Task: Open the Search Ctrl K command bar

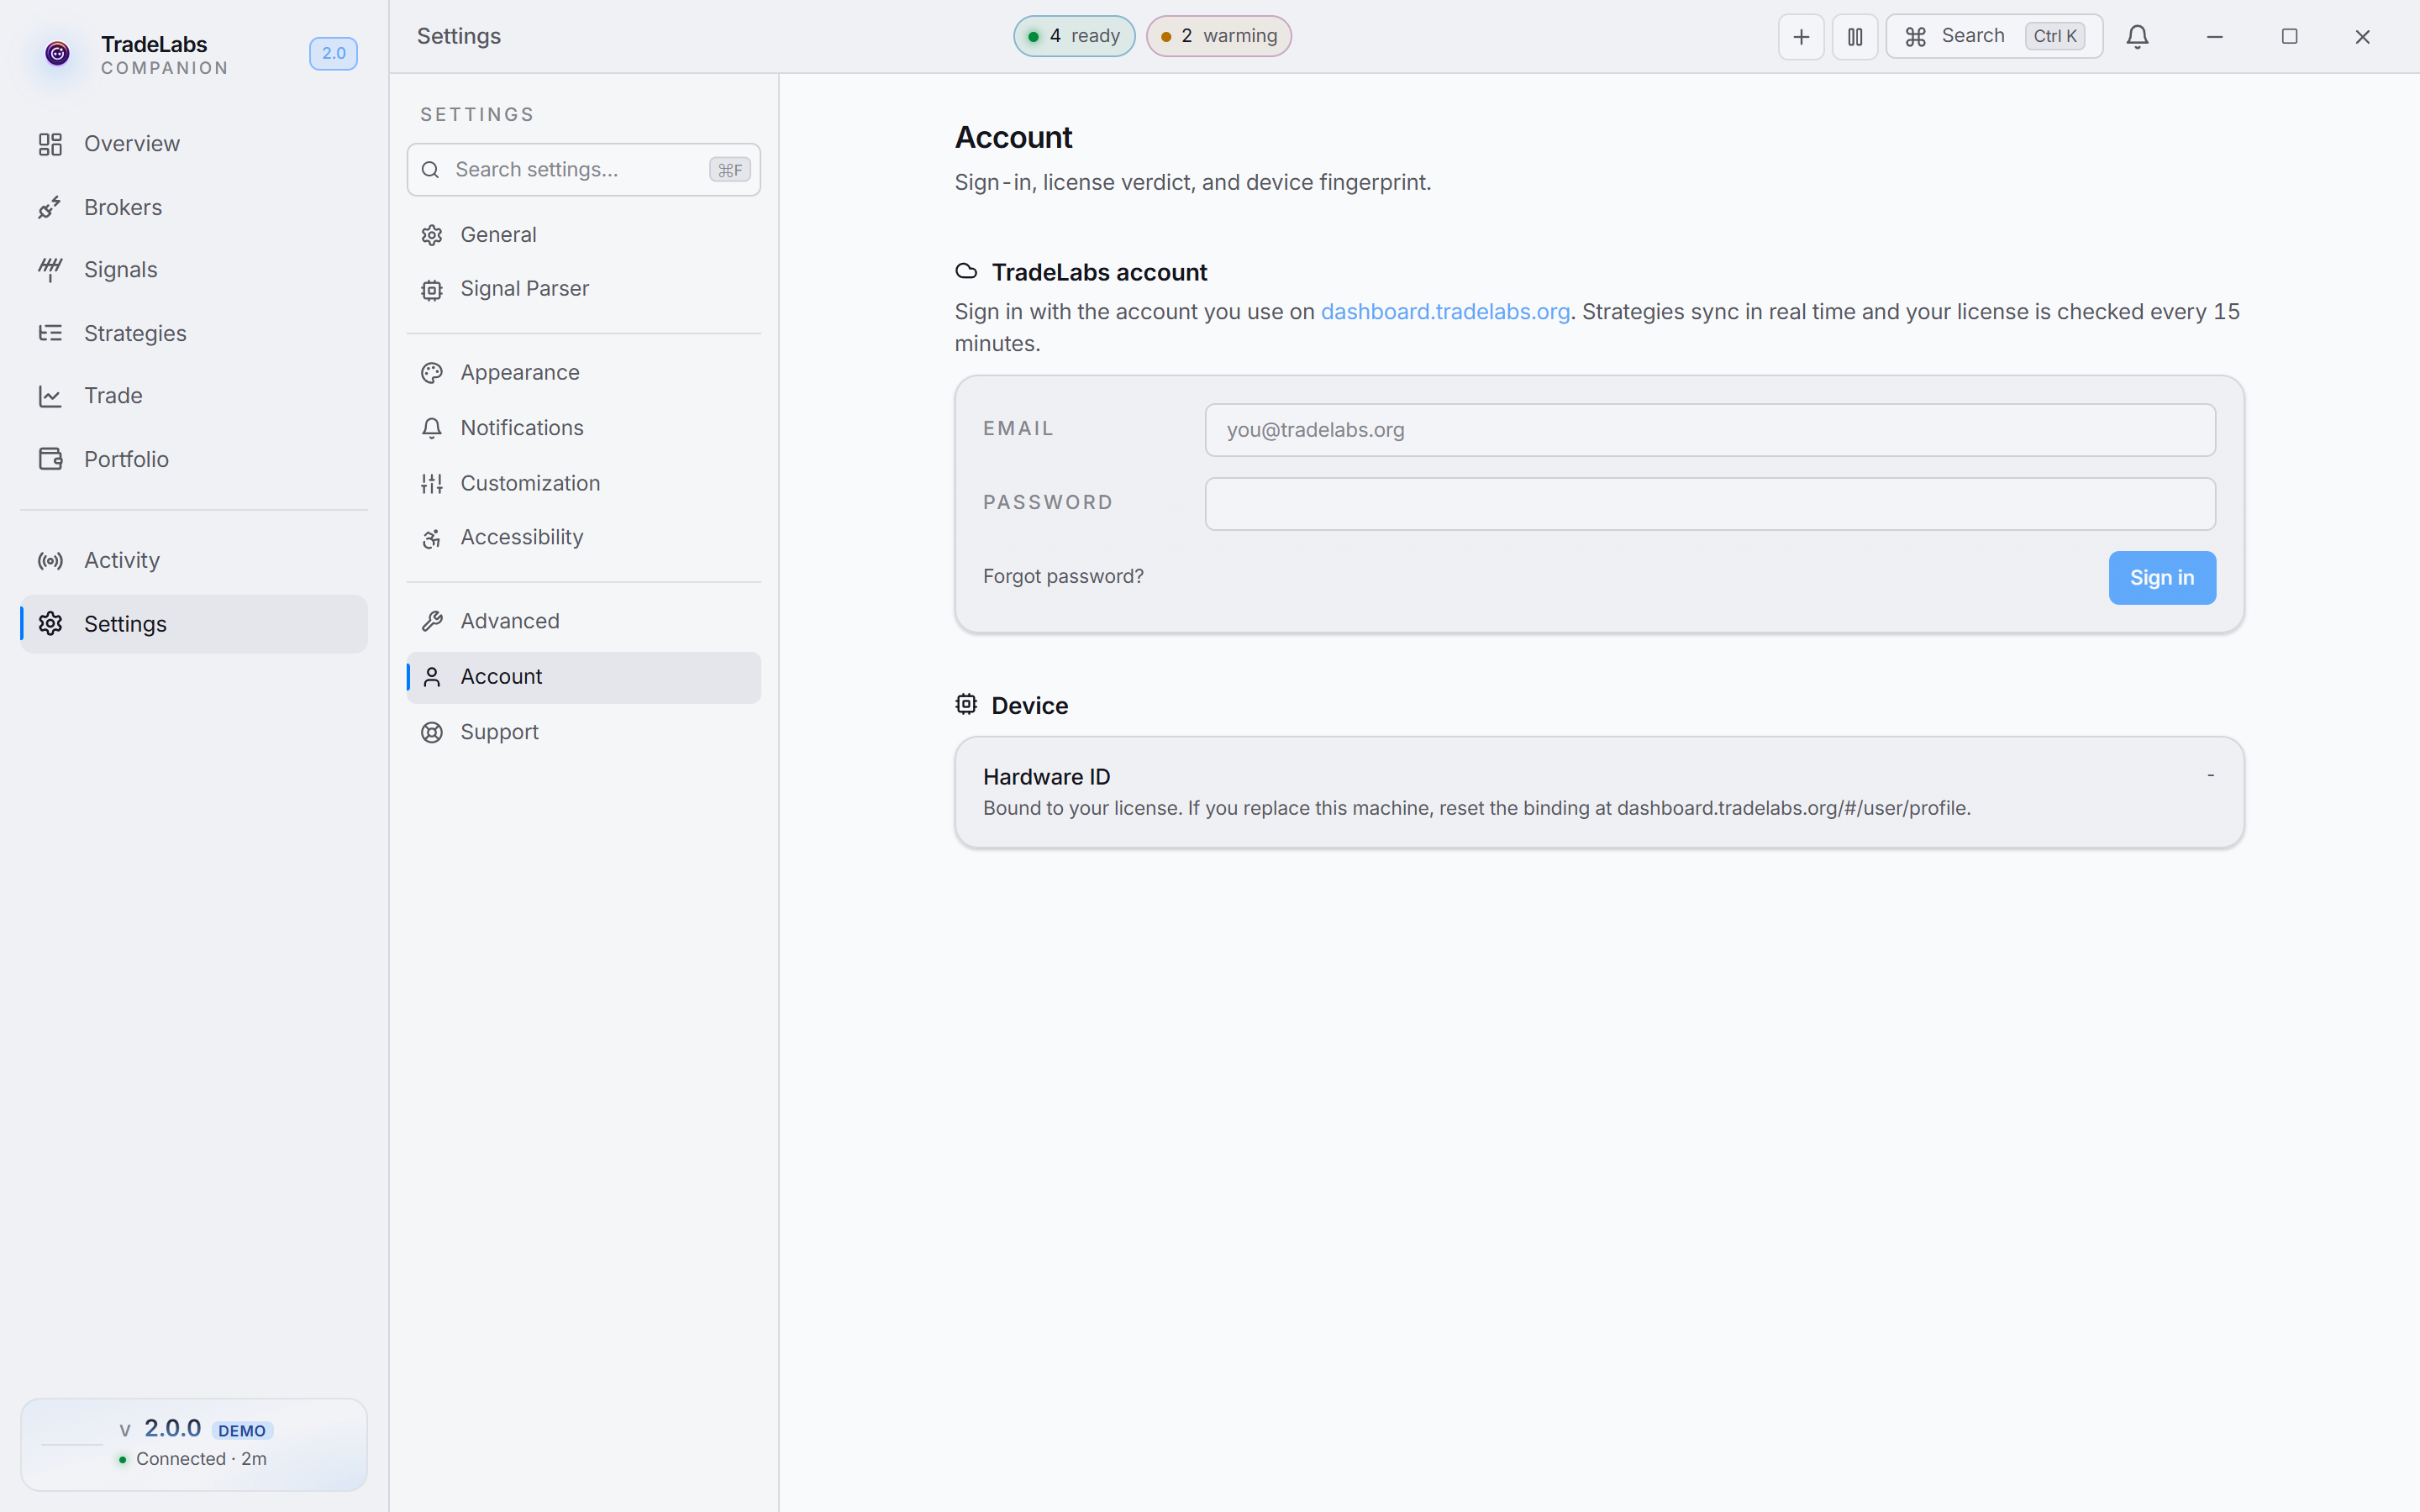Action: click(1994, 37)
